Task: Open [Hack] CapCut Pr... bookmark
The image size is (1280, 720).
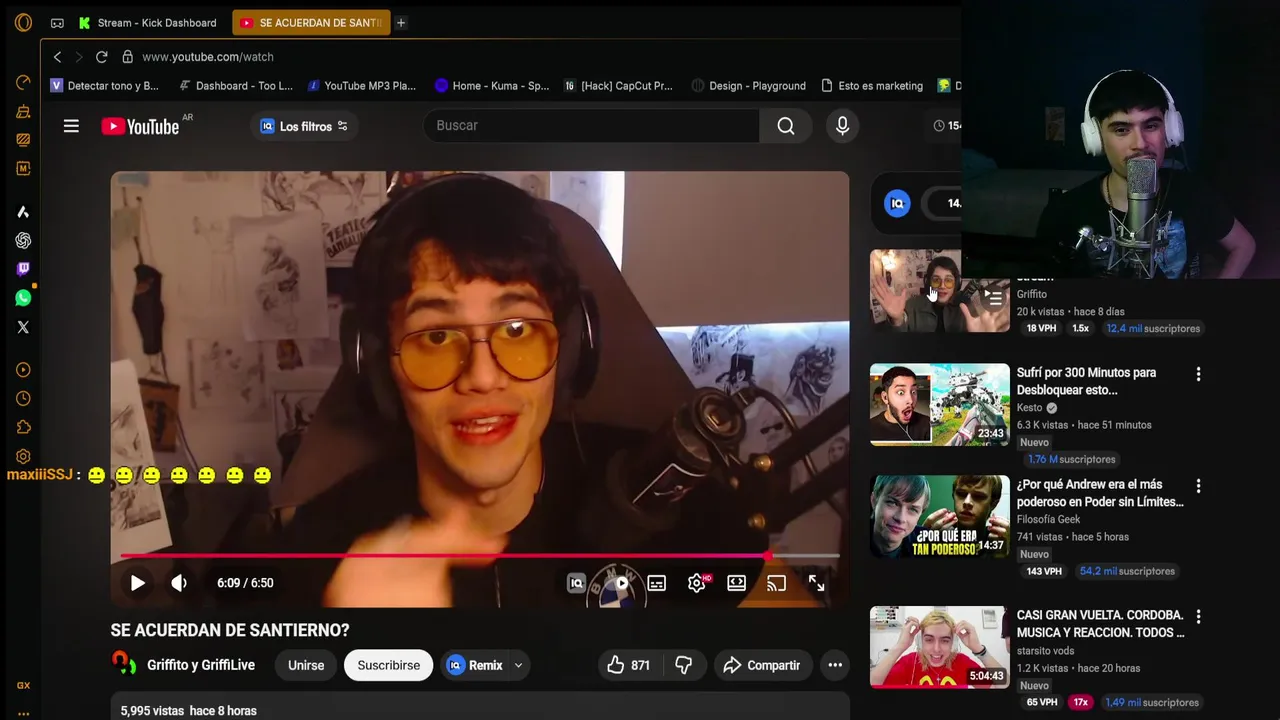Action: 618,86
